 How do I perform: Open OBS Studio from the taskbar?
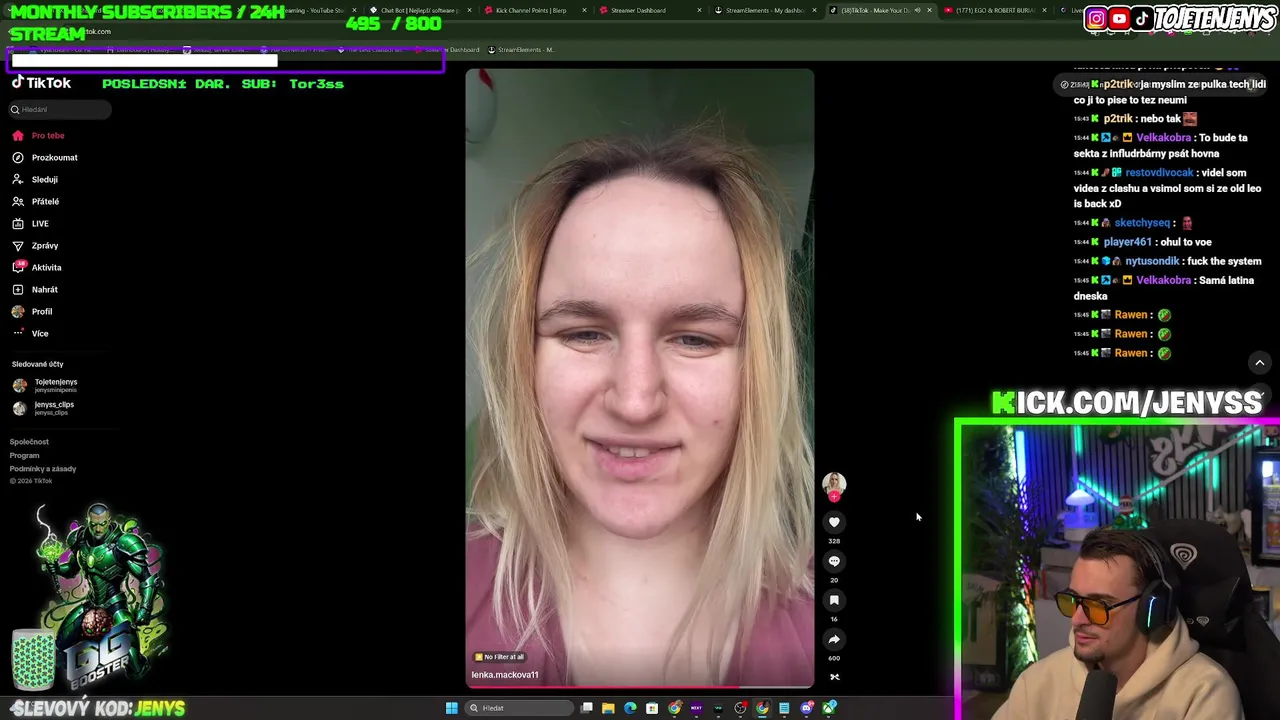coord(740,708)
